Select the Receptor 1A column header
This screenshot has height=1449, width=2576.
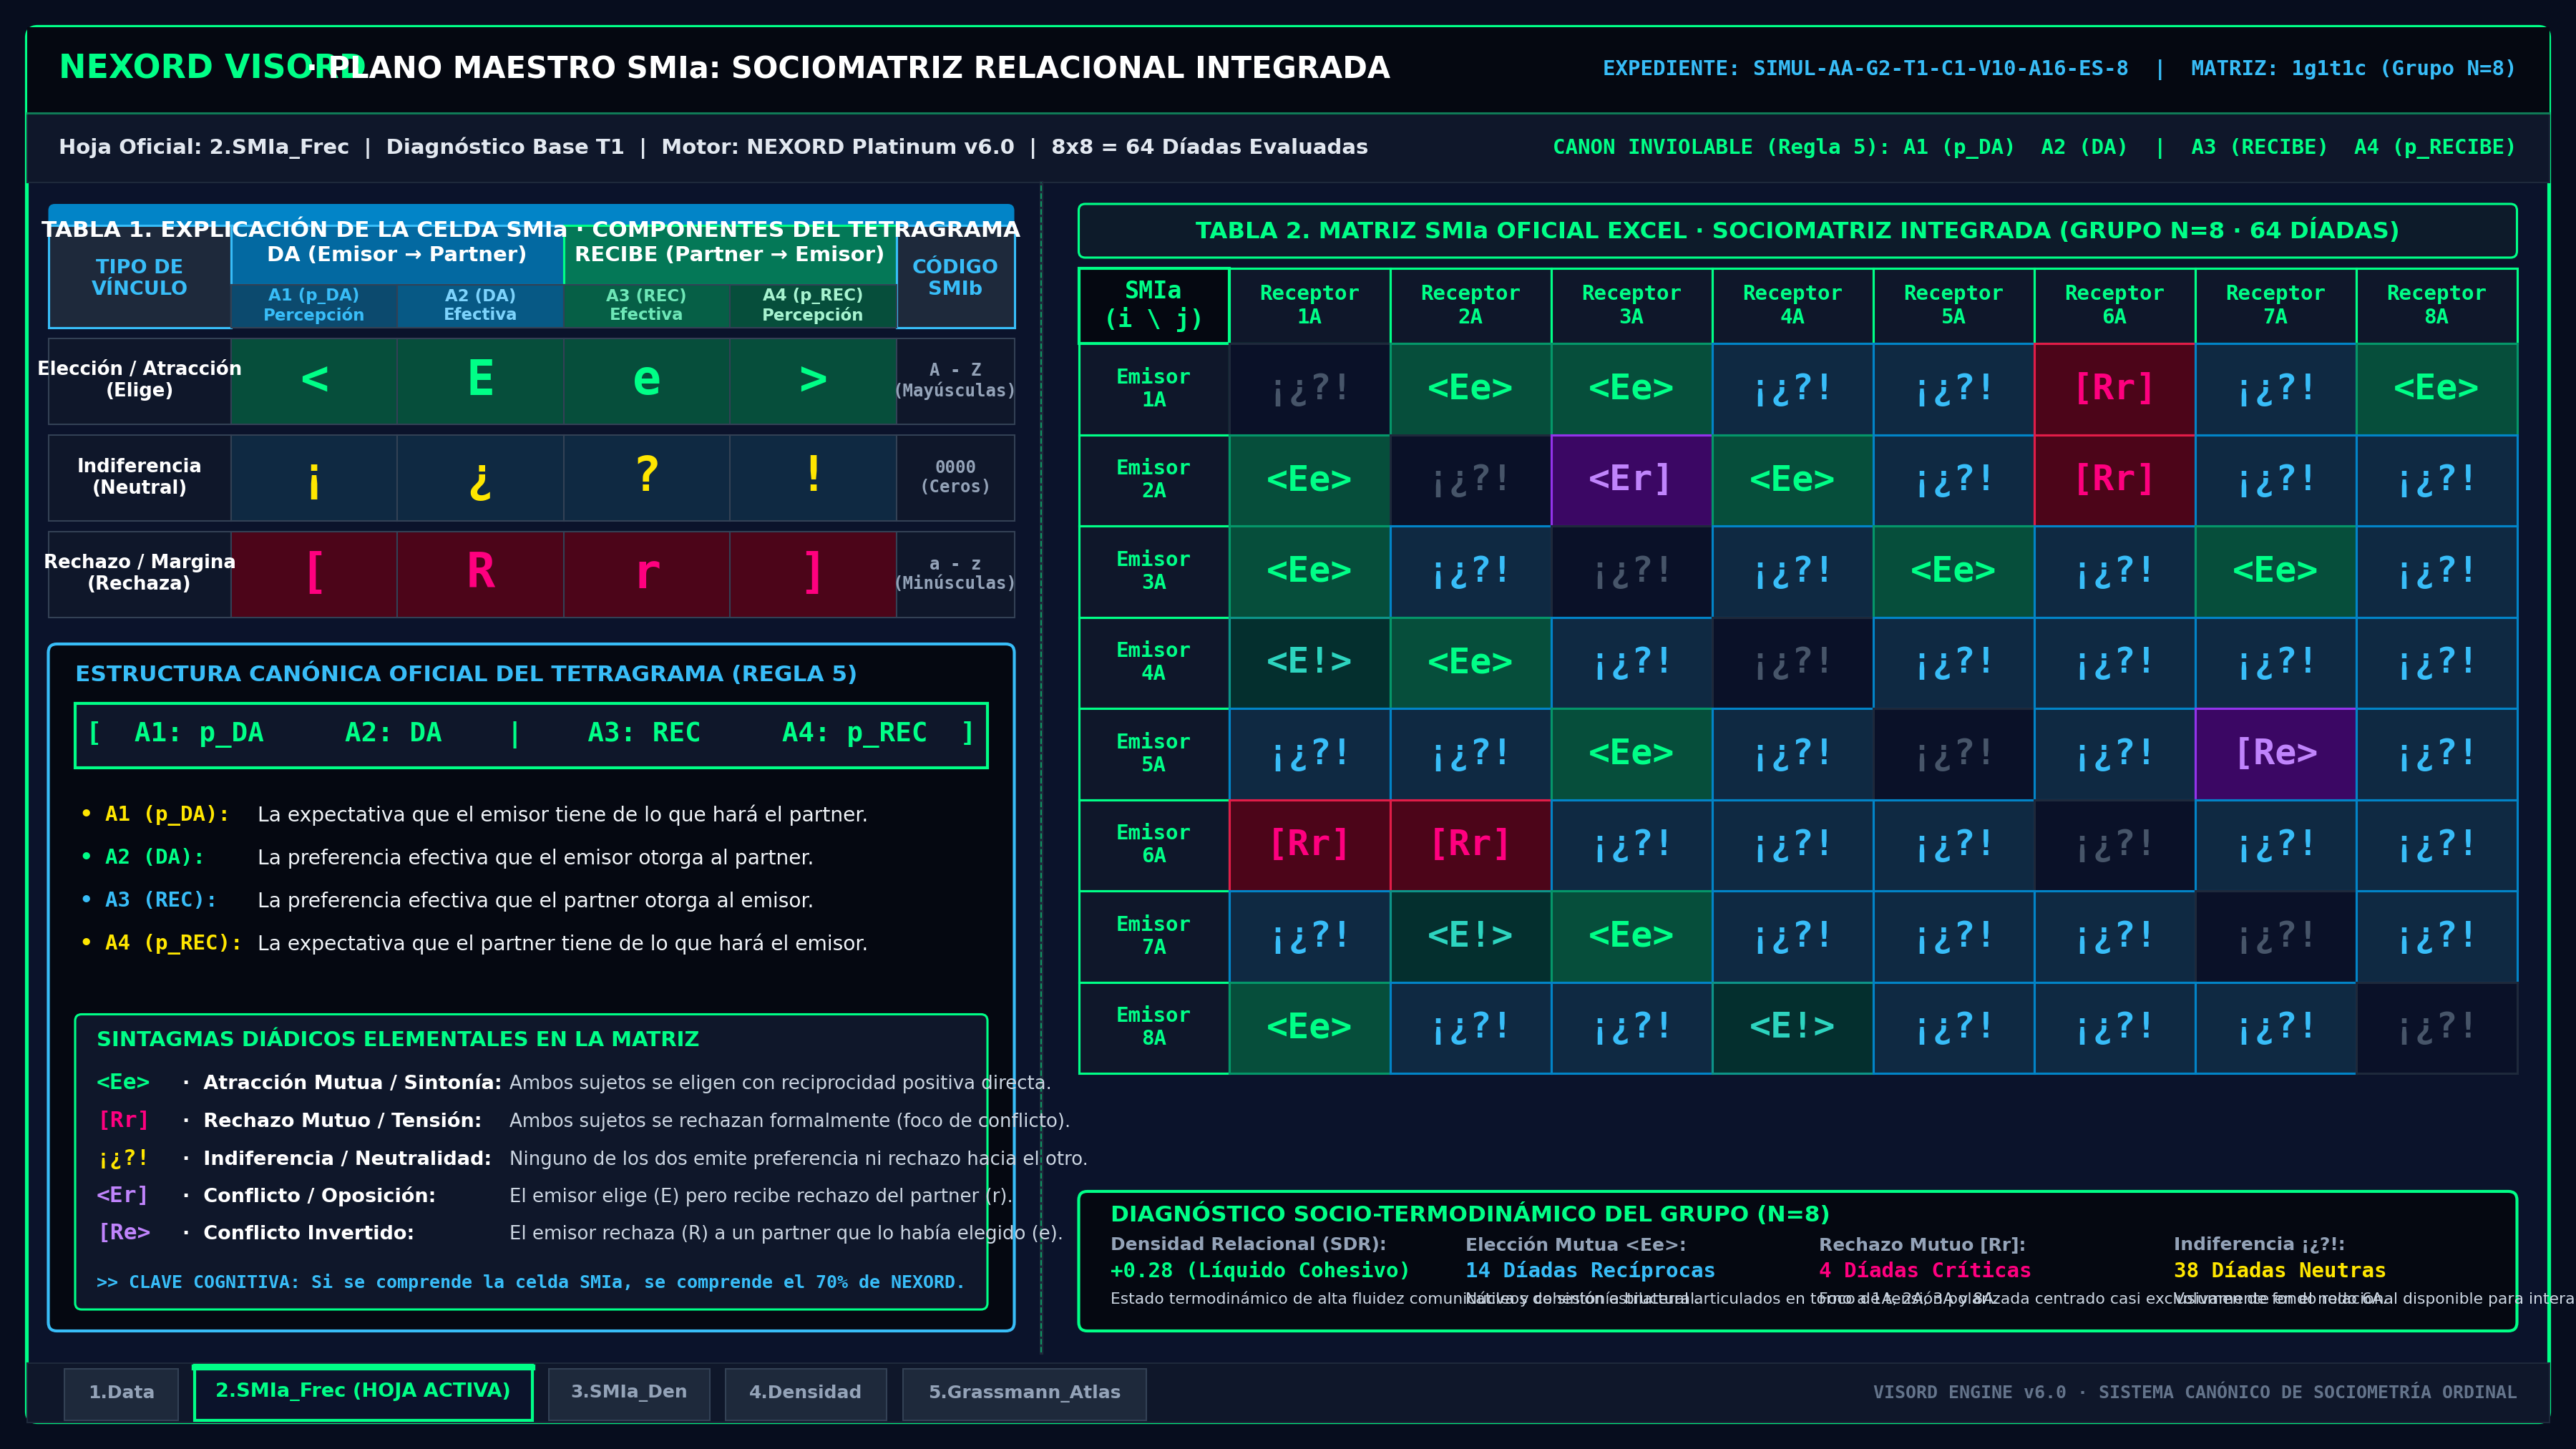coord(1309,305)
